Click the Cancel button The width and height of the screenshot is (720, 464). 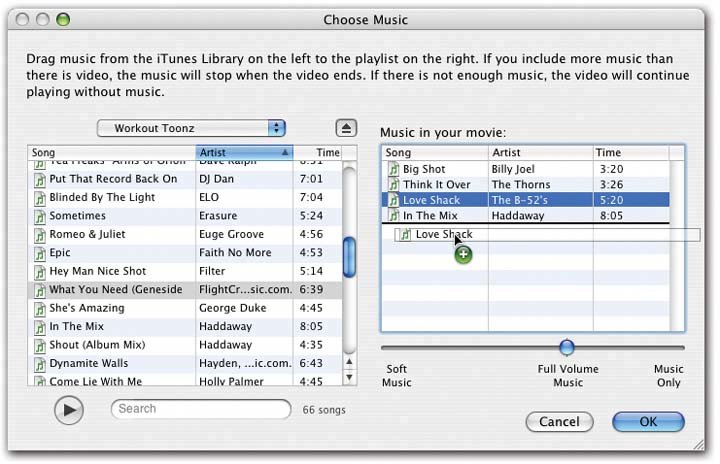[x=559, y=422]
